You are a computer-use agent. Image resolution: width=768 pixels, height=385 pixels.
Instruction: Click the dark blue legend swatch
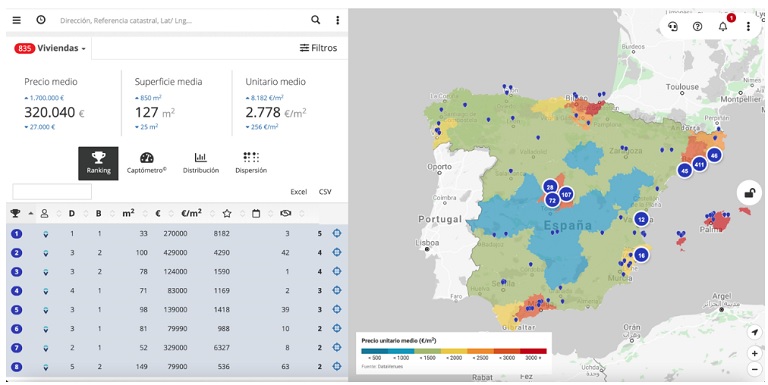click(x=375, y=351)
